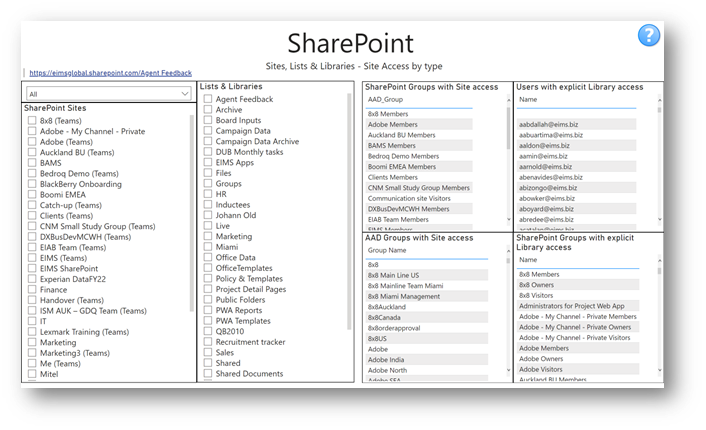The width and height of the screenshot is (706, 430).
Task: Select the Handover (Teams) site checkbox
Action: [32, 300]
